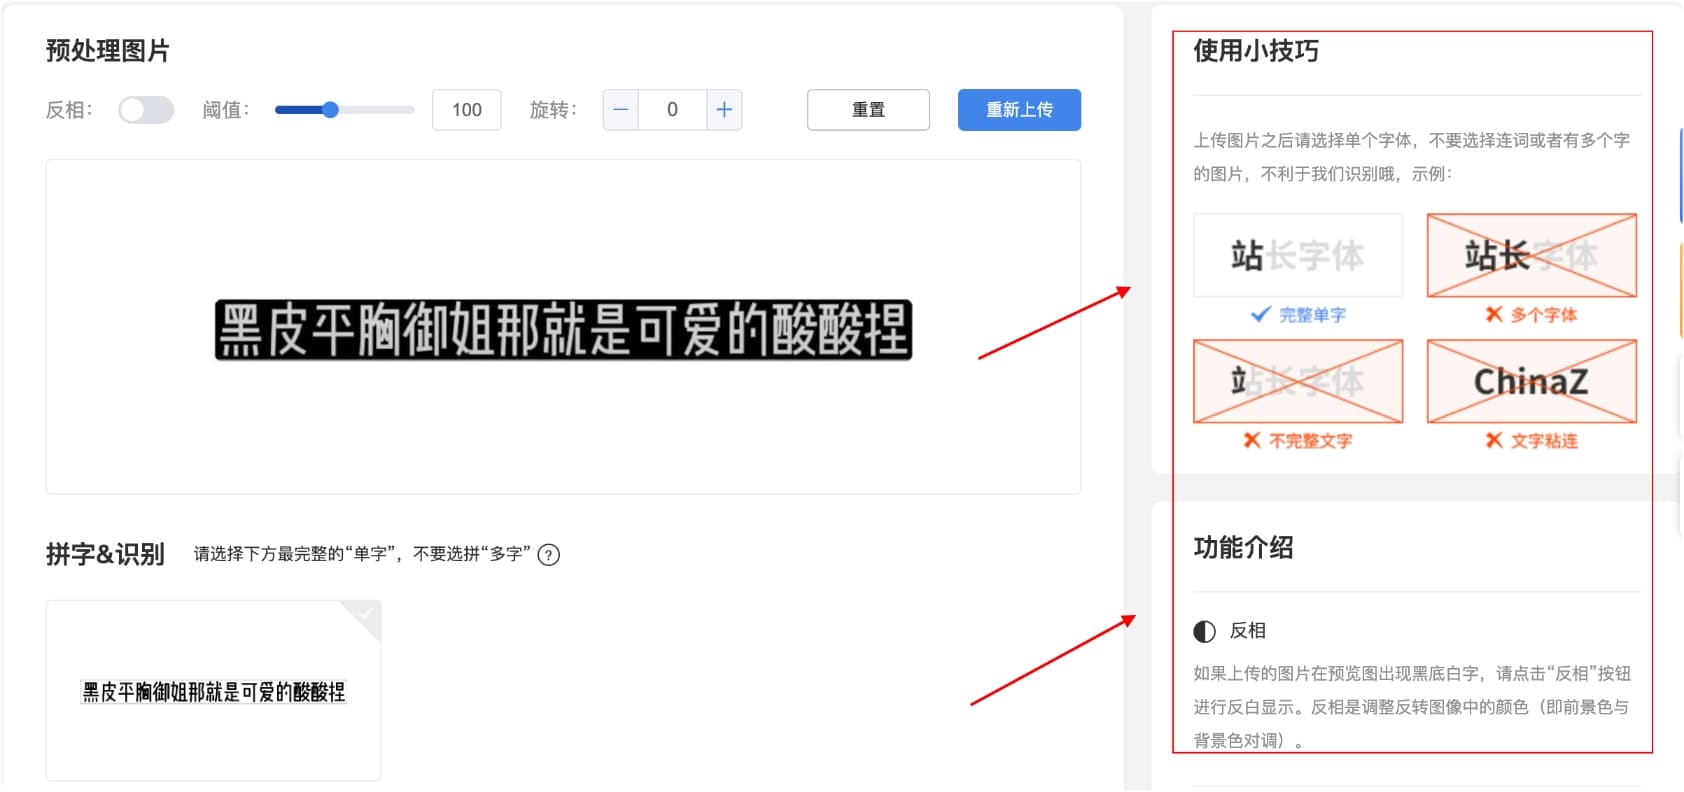Increase rotation with the plus button
This screenshot has height=792, width=1684.
click(x=724, y=110)
